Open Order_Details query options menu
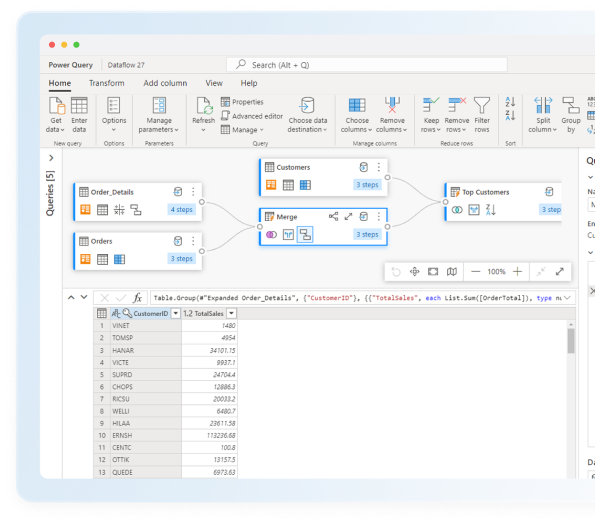Image resolution: width=595 pixels, height=524 pixels. (x=193, y=192)
